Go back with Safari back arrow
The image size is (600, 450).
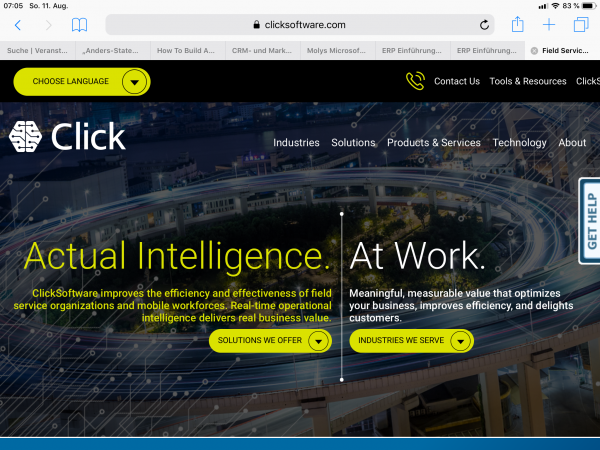[18, 25]
